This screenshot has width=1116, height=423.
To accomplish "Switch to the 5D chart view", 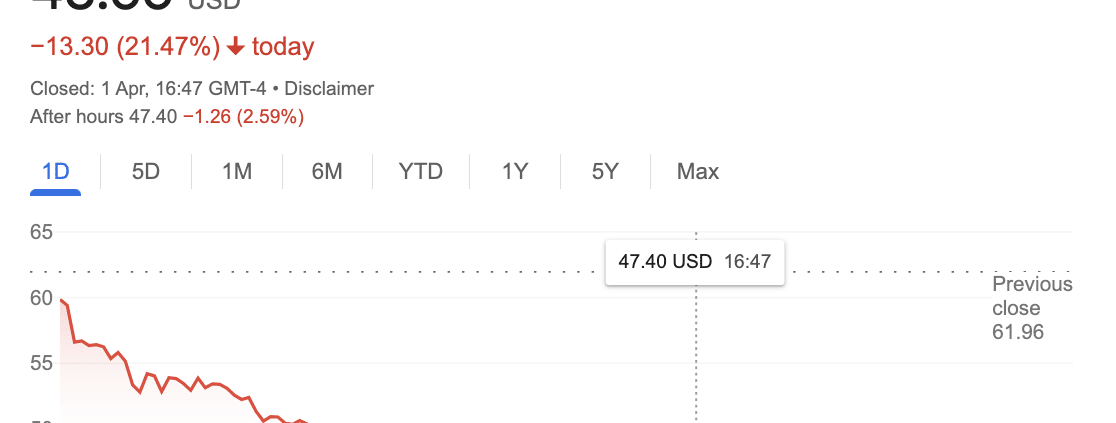I will coord(146,172).
